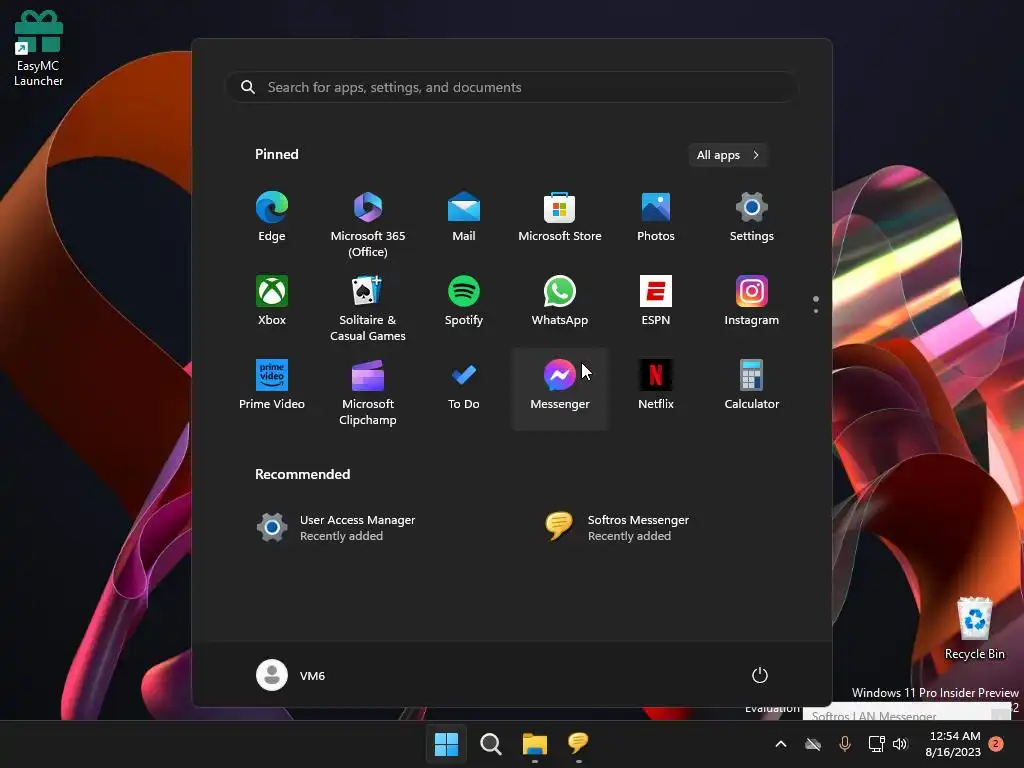Launch Spotify from pinned apps
This screenshot has height=768, width=1024.
(464, 301)
